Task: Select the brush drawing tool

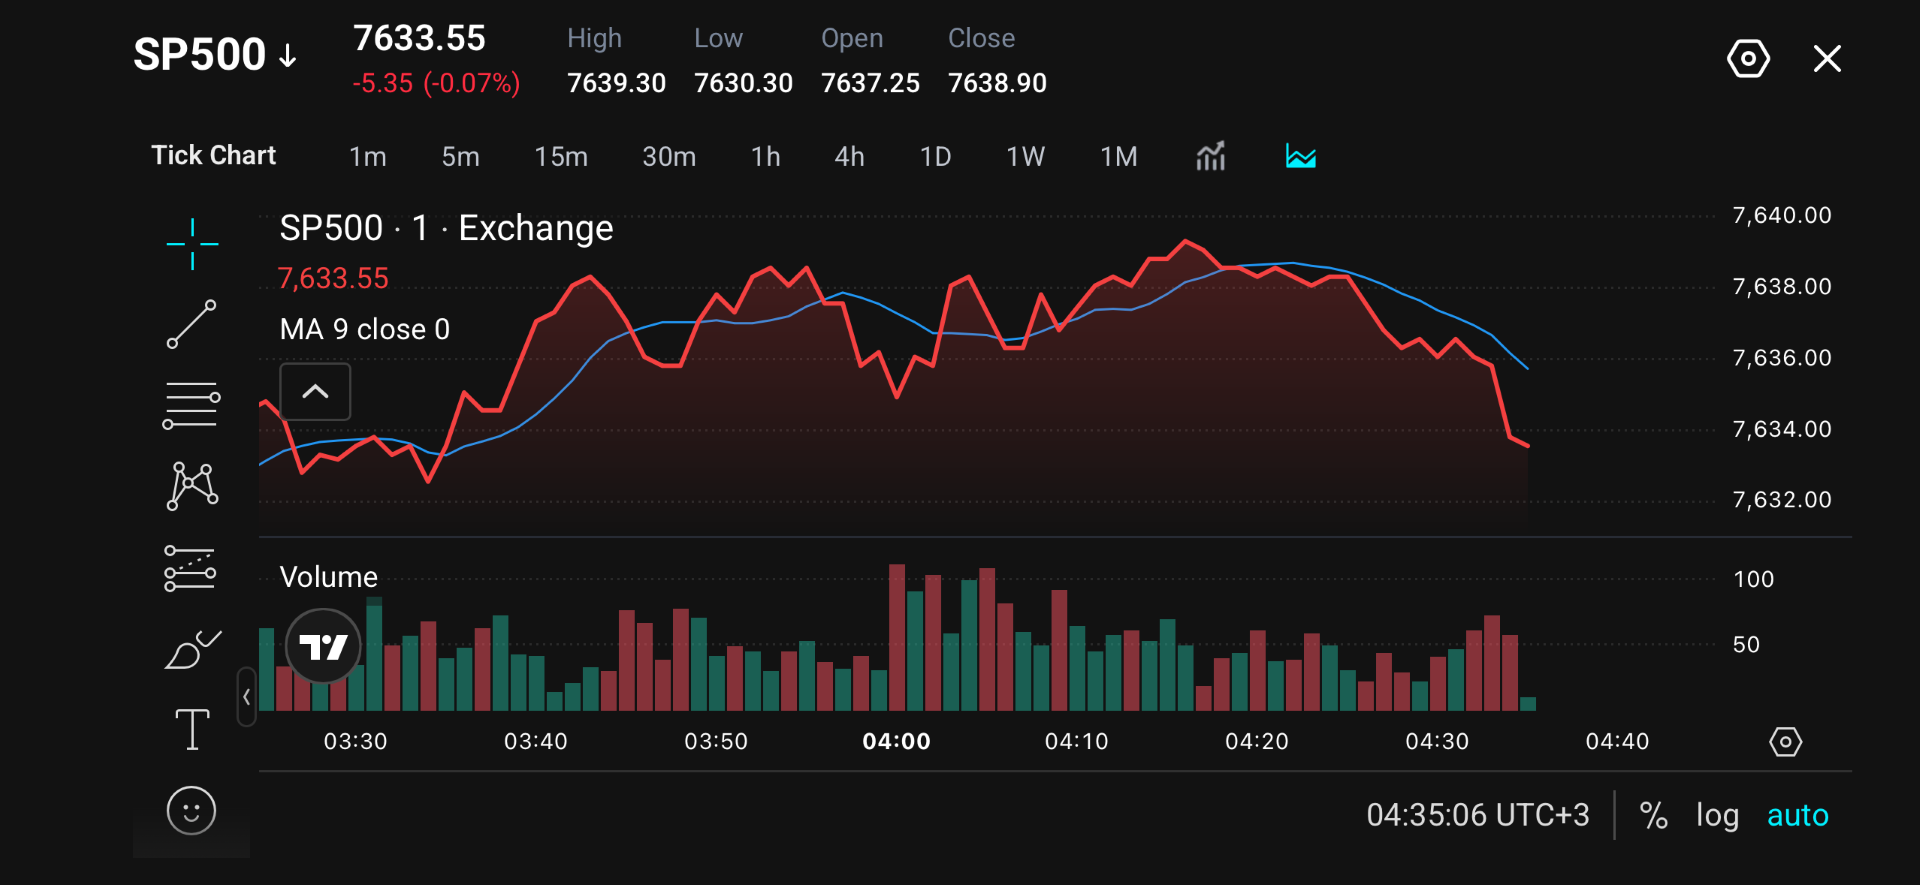Action: coord(192,649)
